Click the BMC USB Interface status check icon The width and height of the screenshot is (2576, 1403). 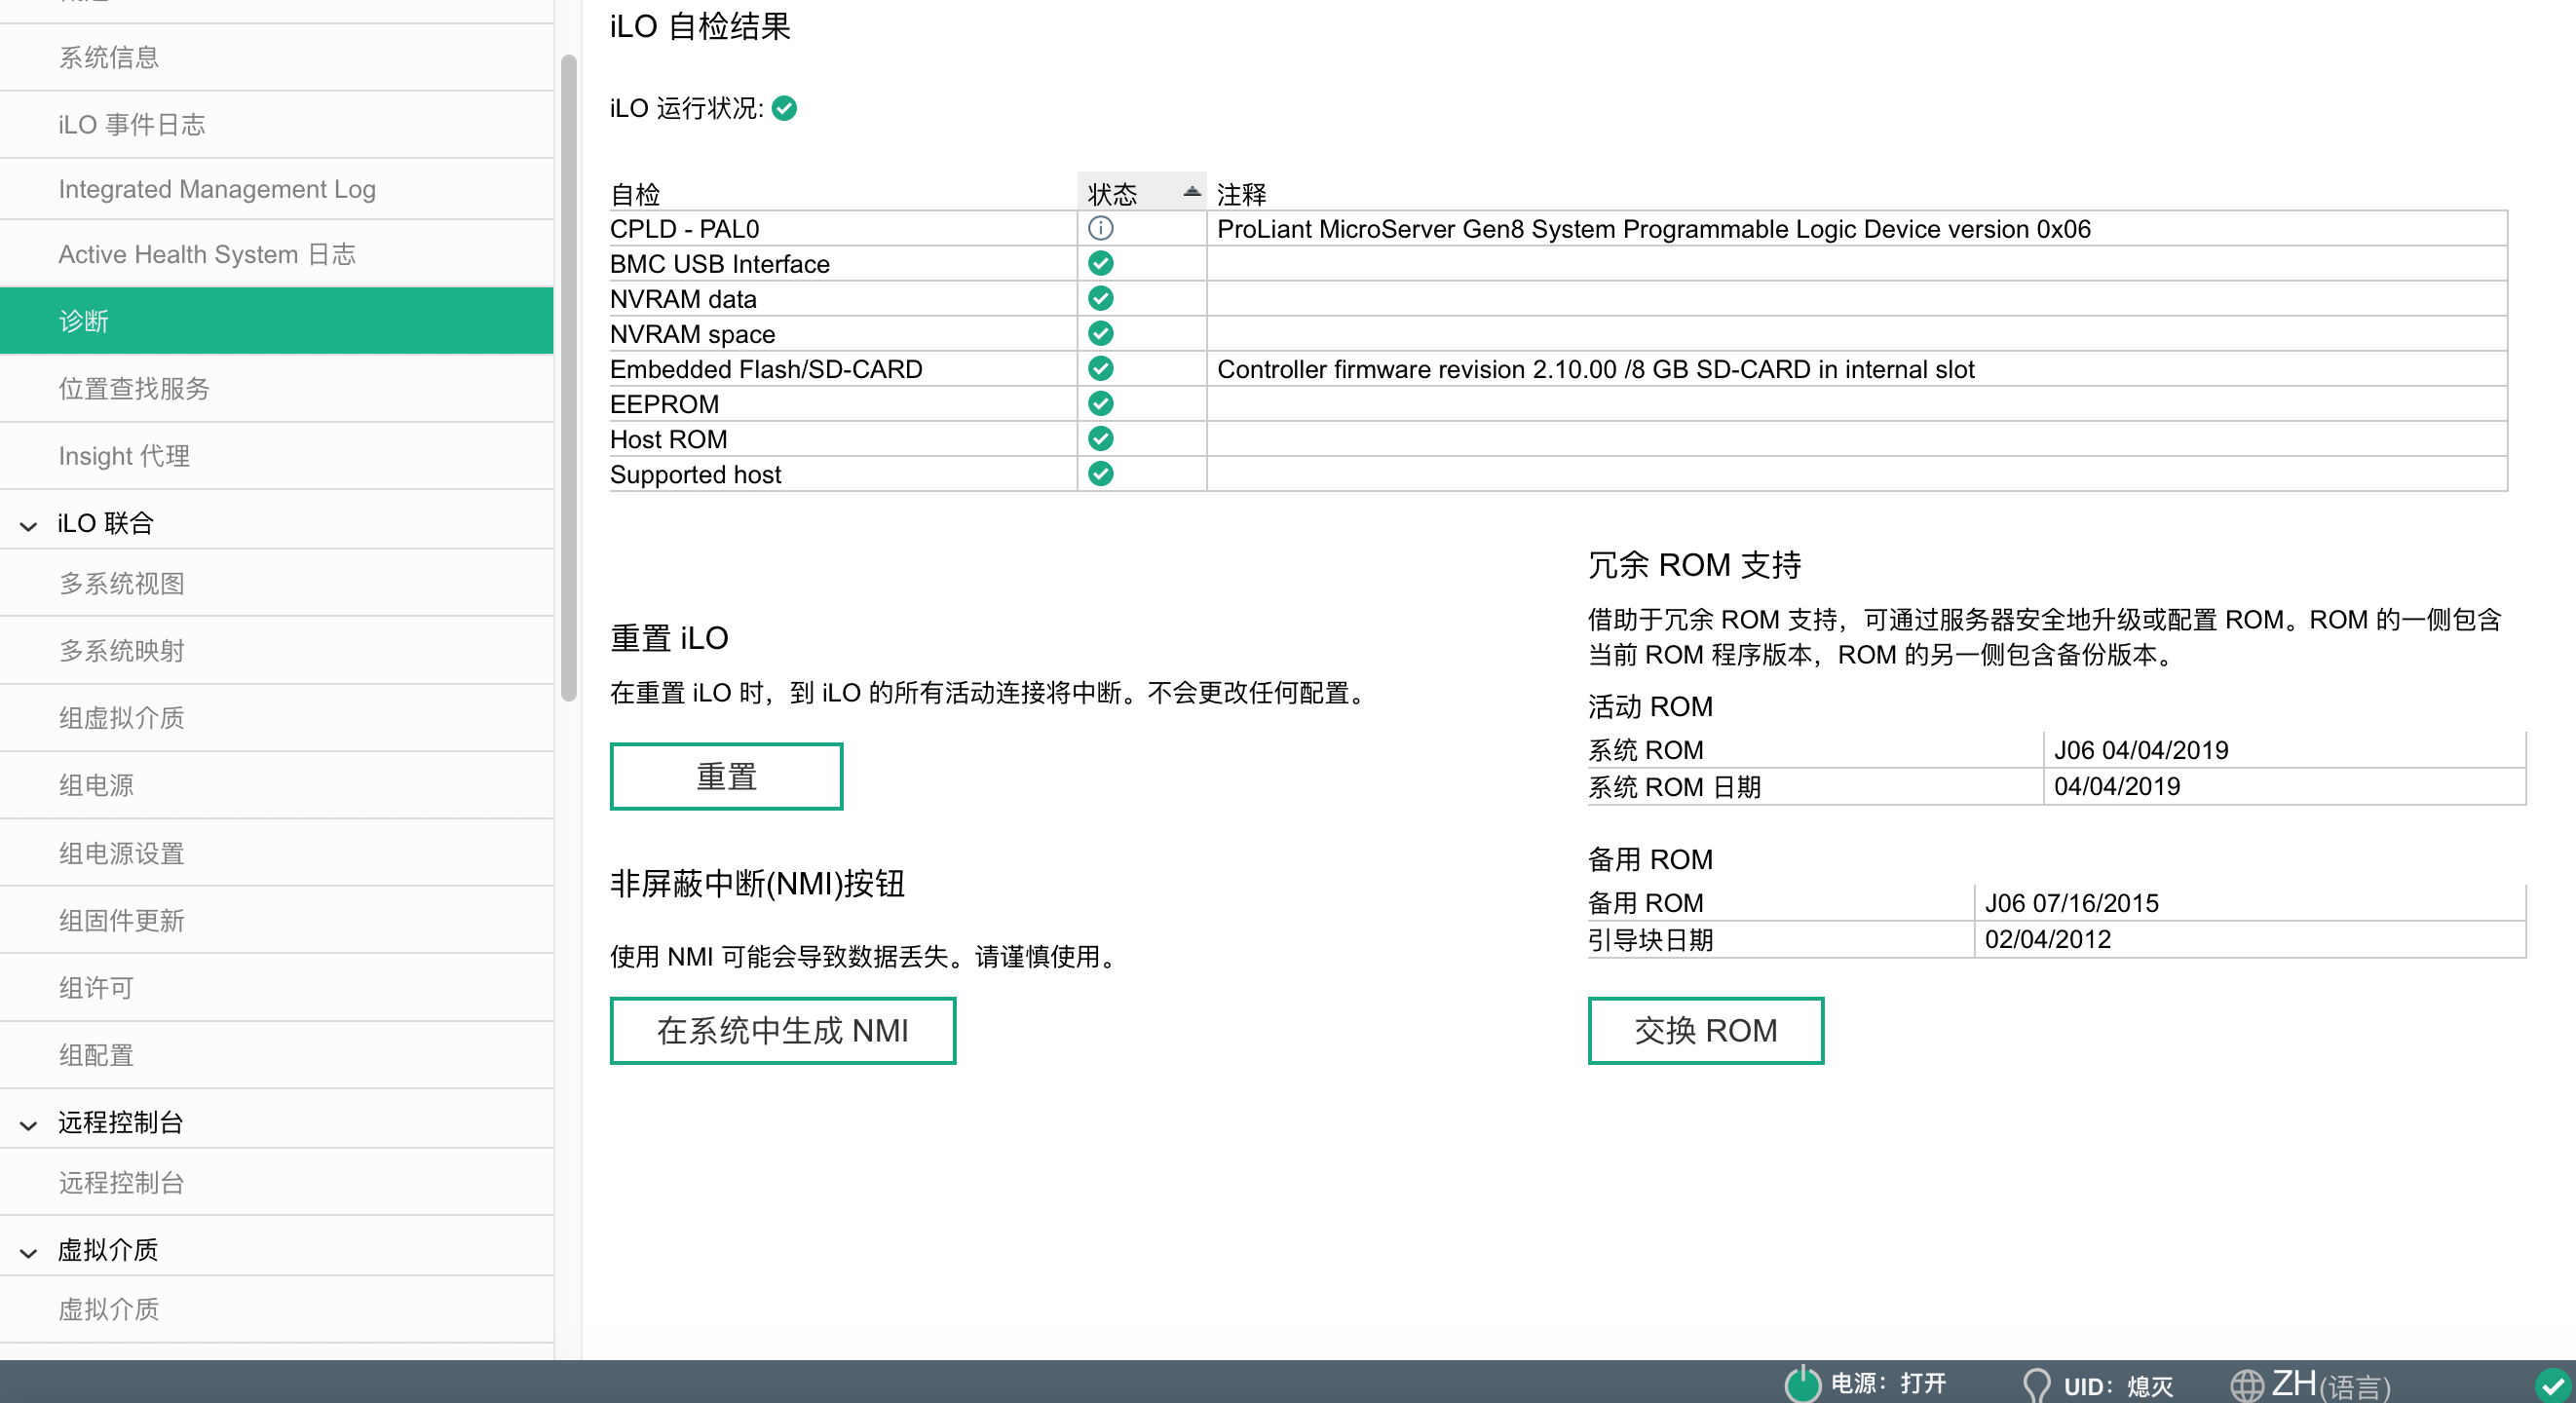click(1100, 263)
